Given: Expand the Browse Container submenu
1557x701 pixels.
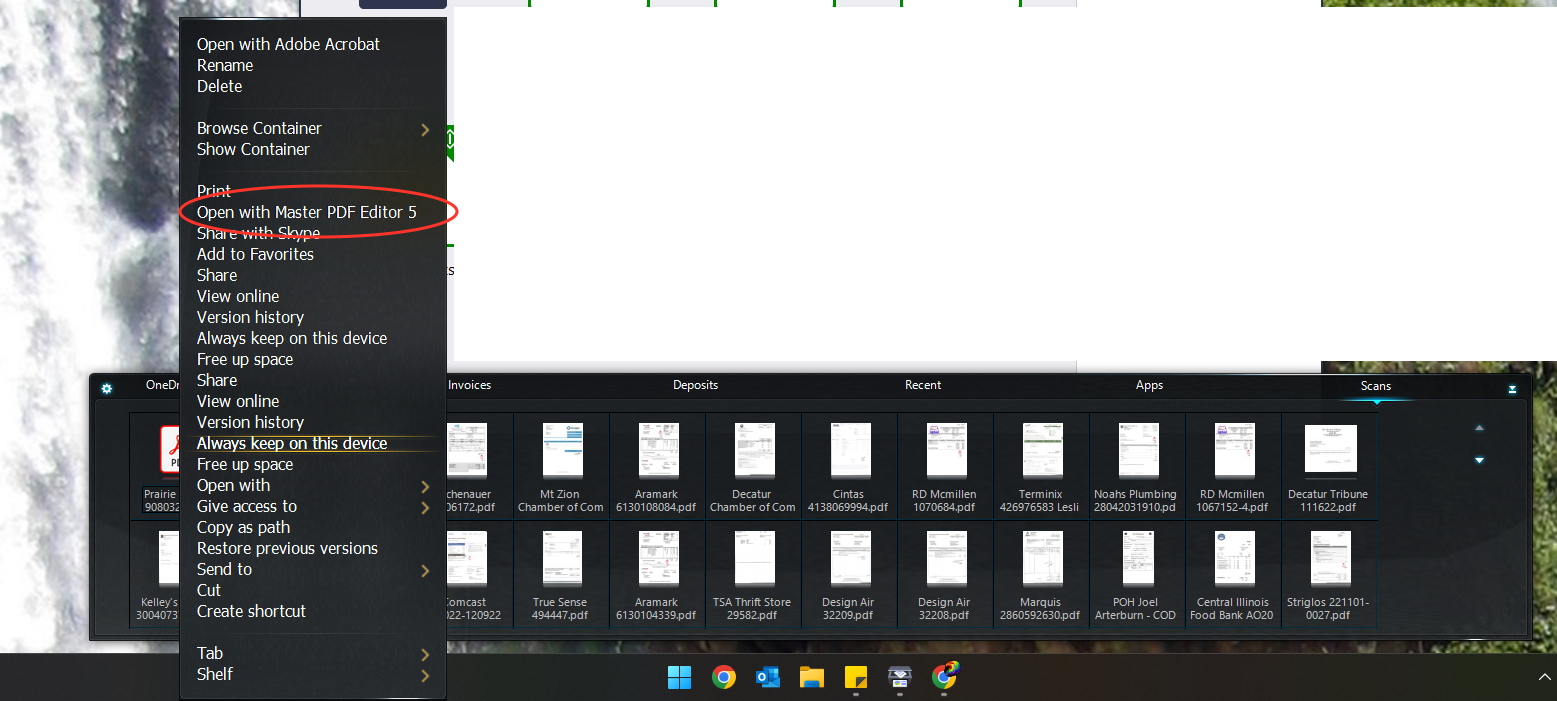Looking at the screenshot, I should click(424, 129).
